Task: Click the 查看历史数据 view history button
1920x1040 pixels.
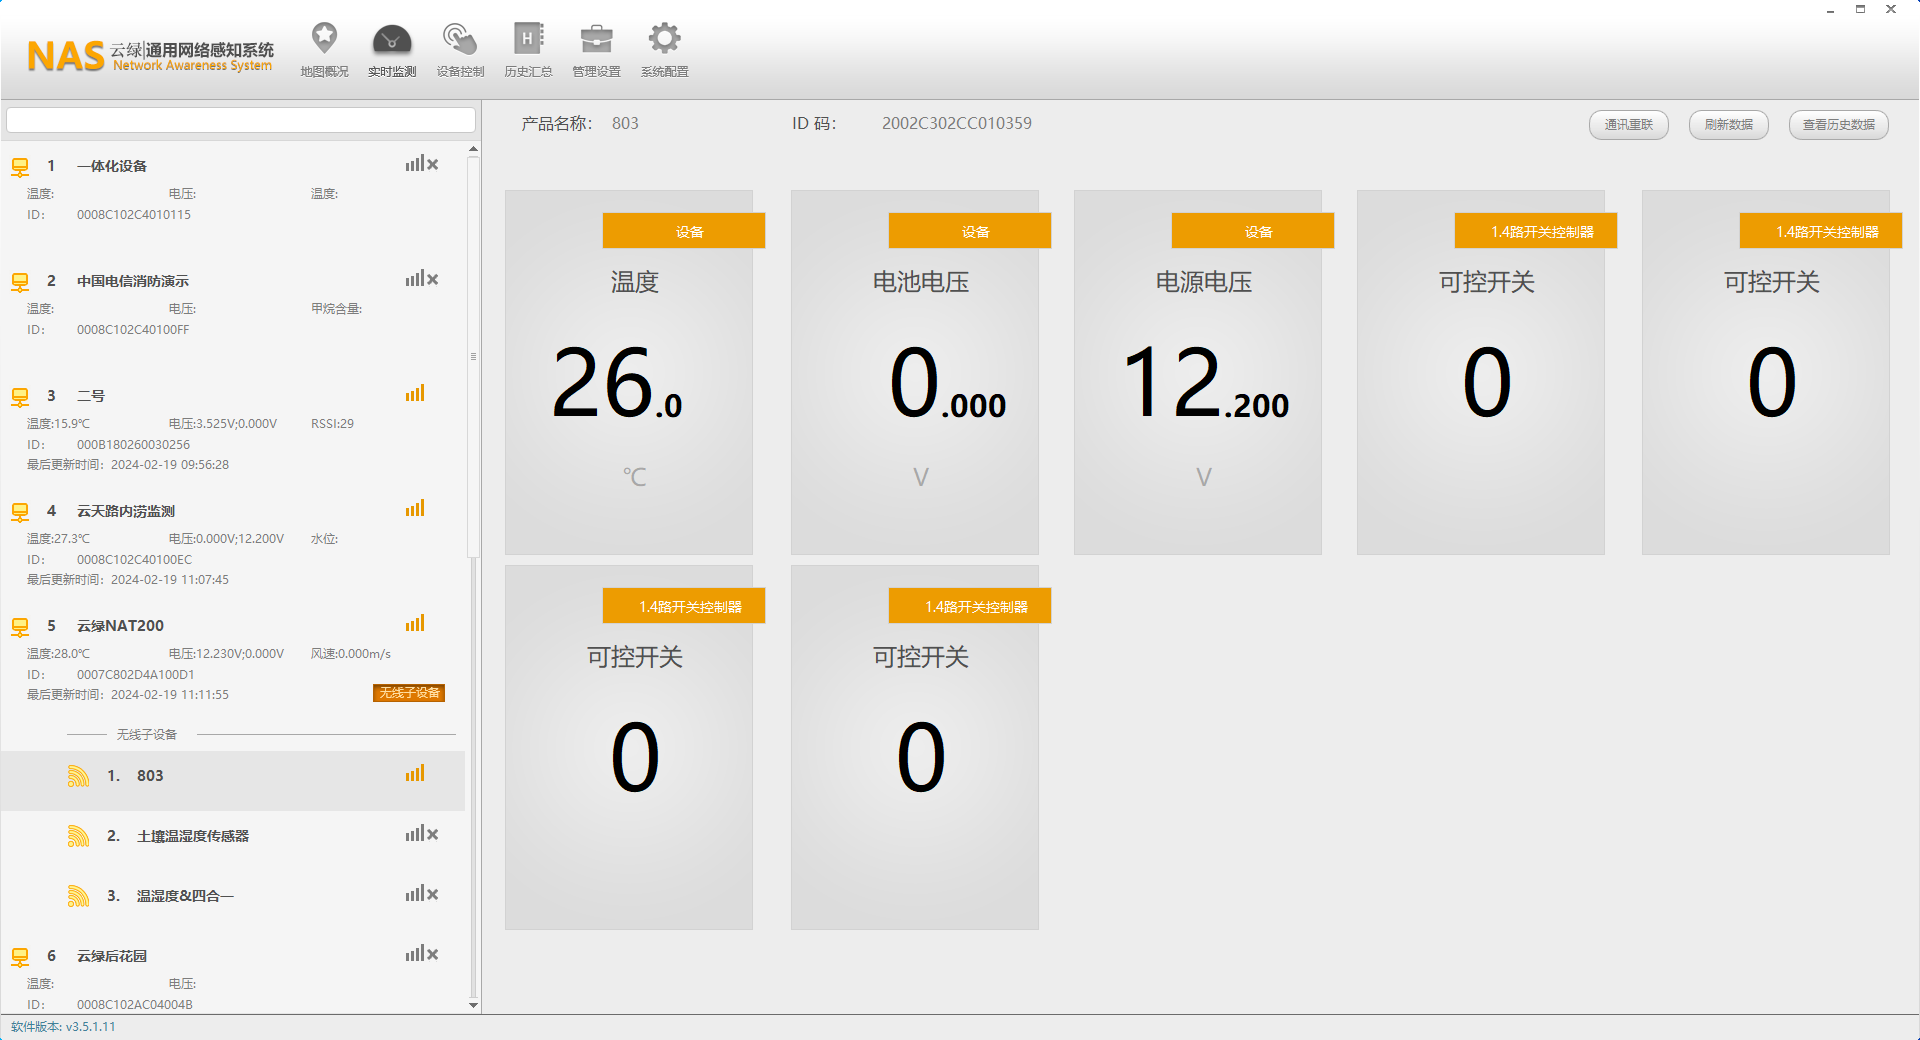Action: (x=1838, y=125)
